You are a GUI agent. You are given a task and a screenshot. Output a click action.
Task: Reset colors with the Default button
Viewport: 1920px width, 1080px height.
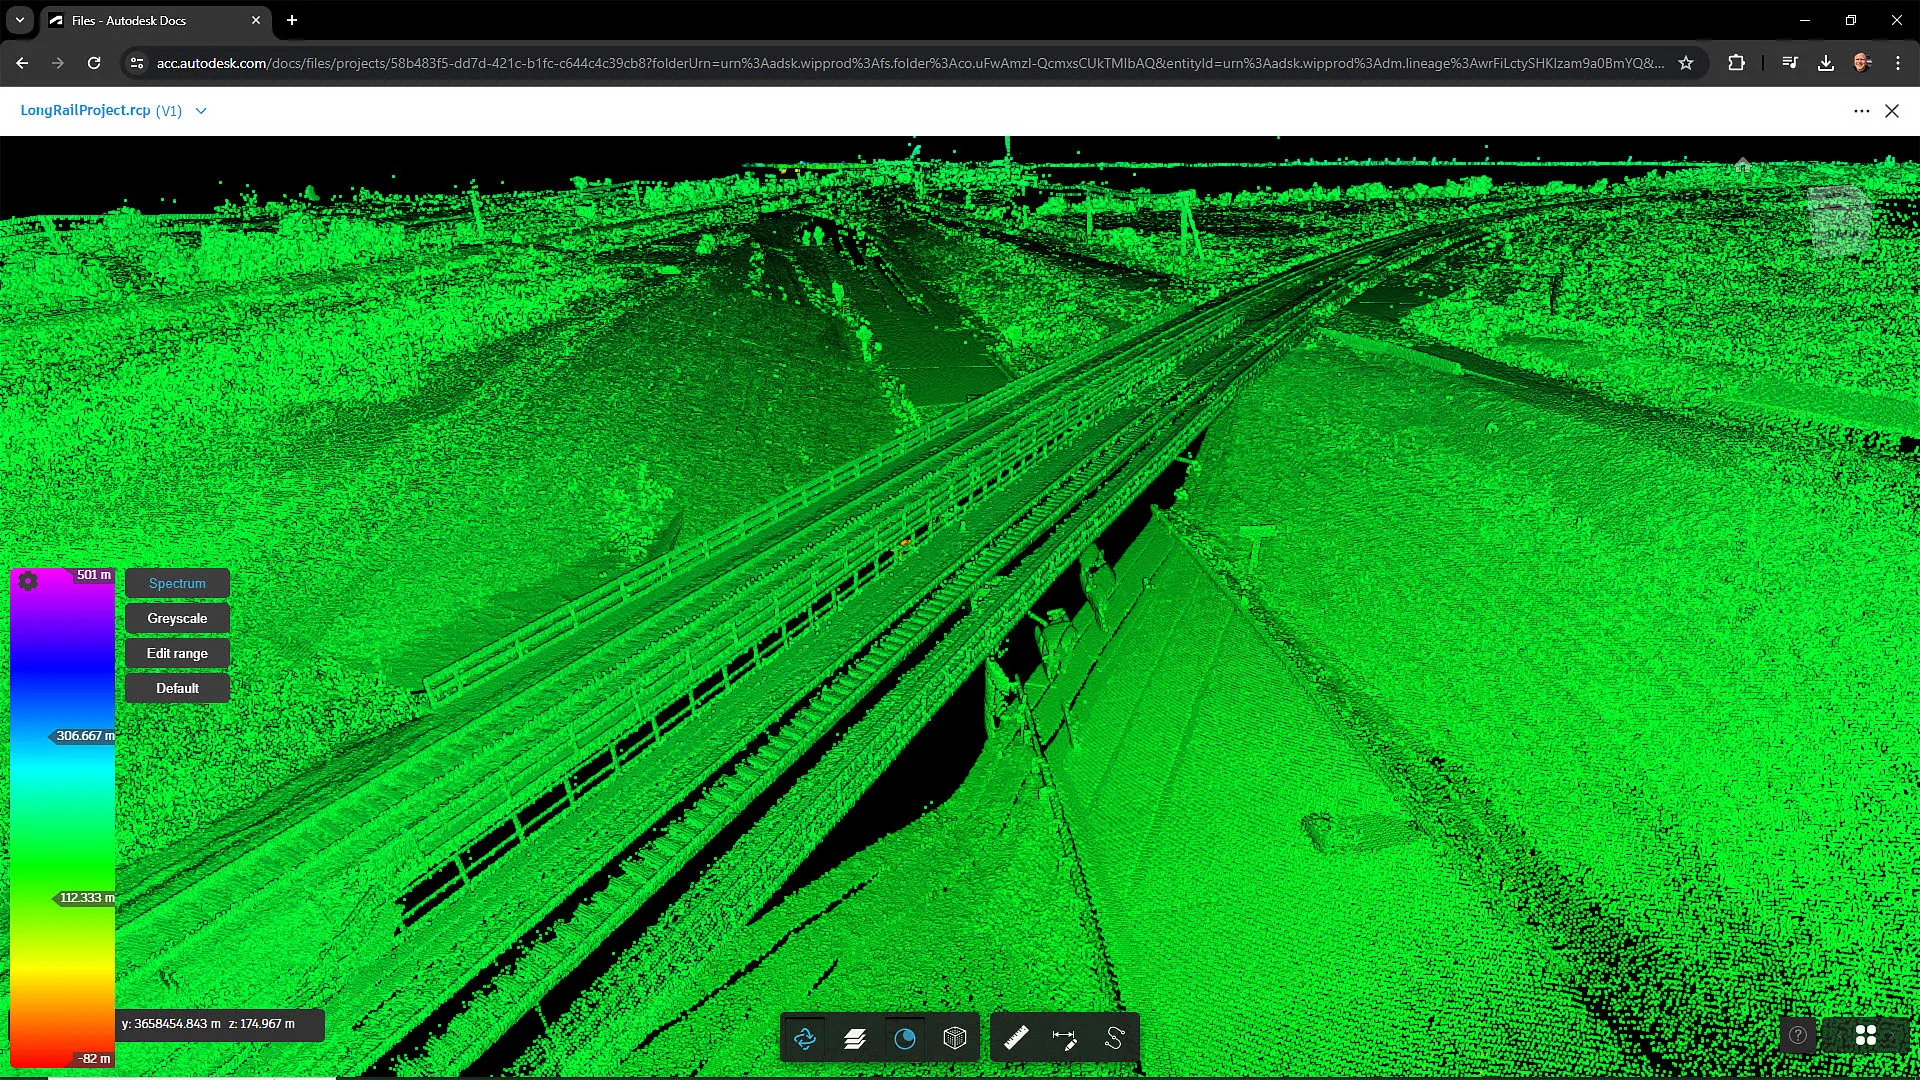pos(176,688)
